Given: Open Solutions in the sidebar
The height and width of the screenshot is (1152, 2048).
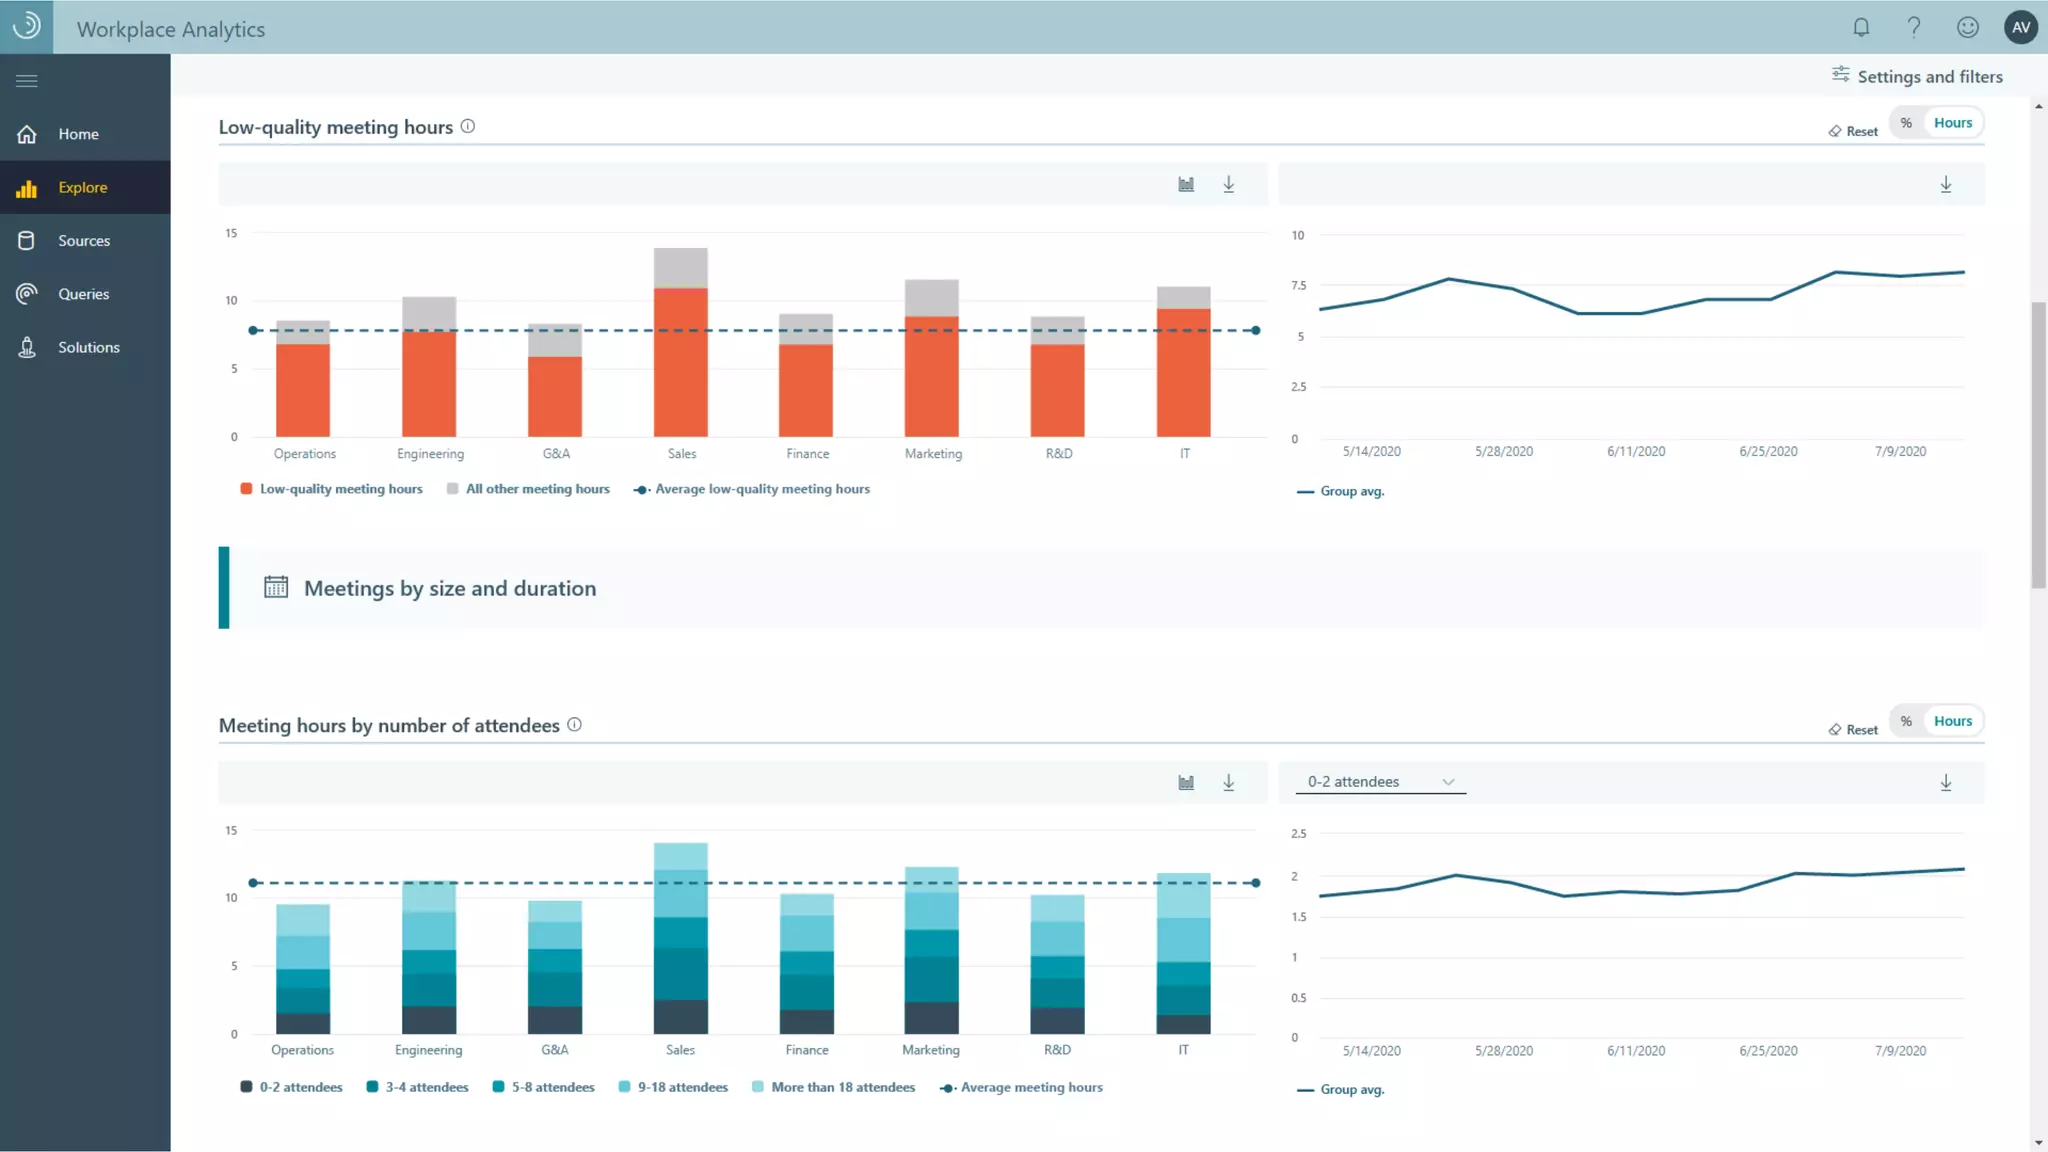Looking at the screenshot, I should pos(88,347).
